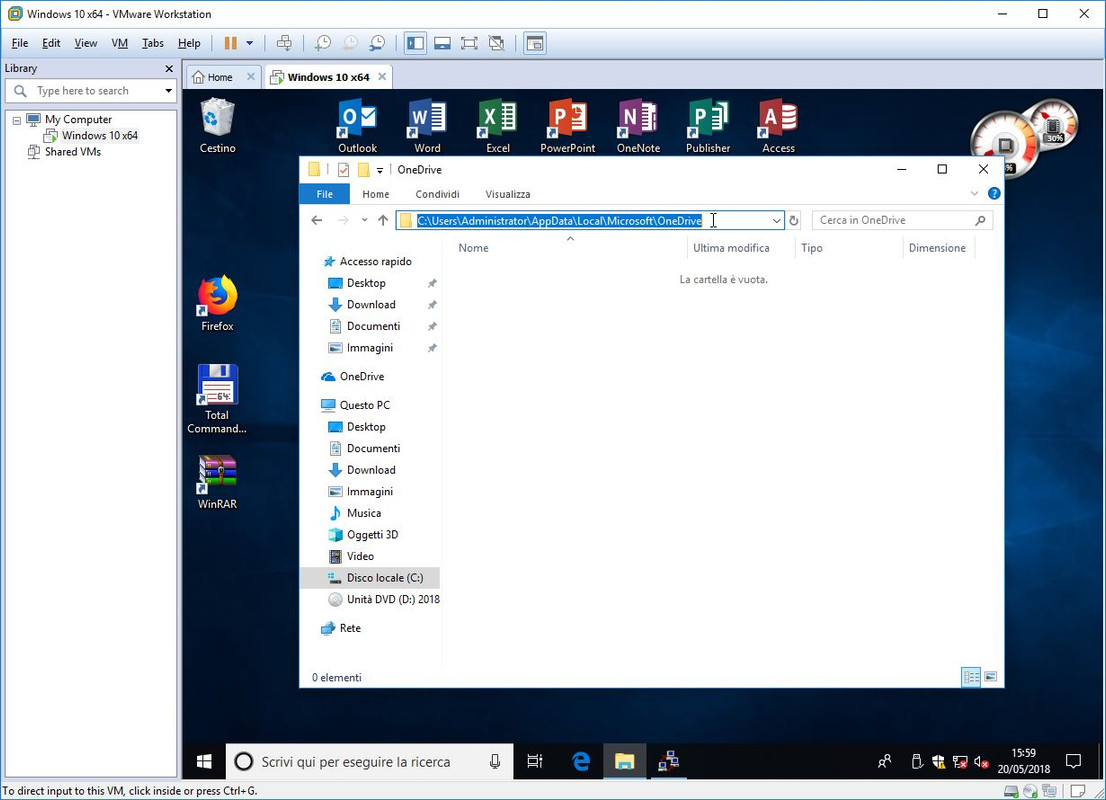Open Musica folder in navigation pane

[363, 513]
